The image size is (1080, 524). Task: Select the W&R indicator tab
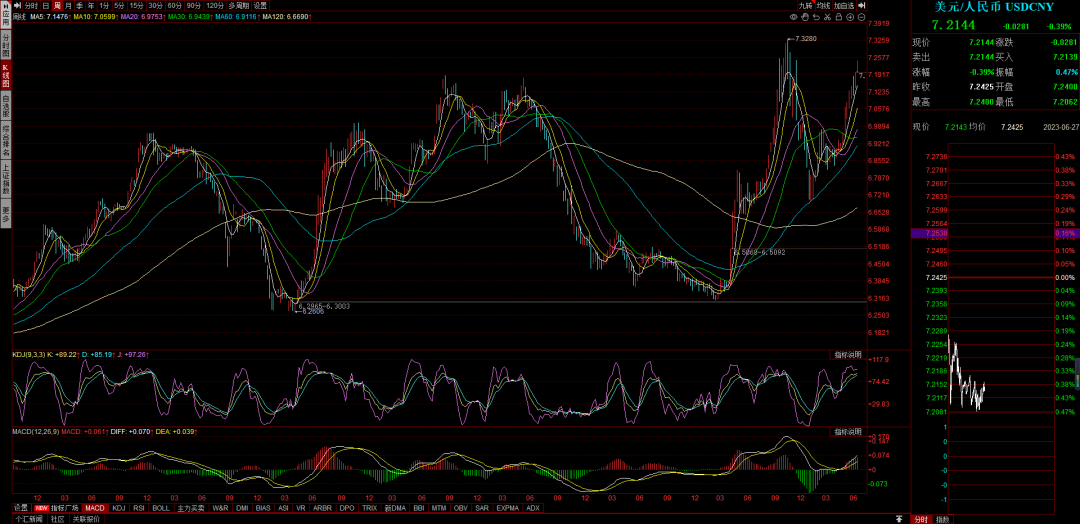click(x=220, y=508)
